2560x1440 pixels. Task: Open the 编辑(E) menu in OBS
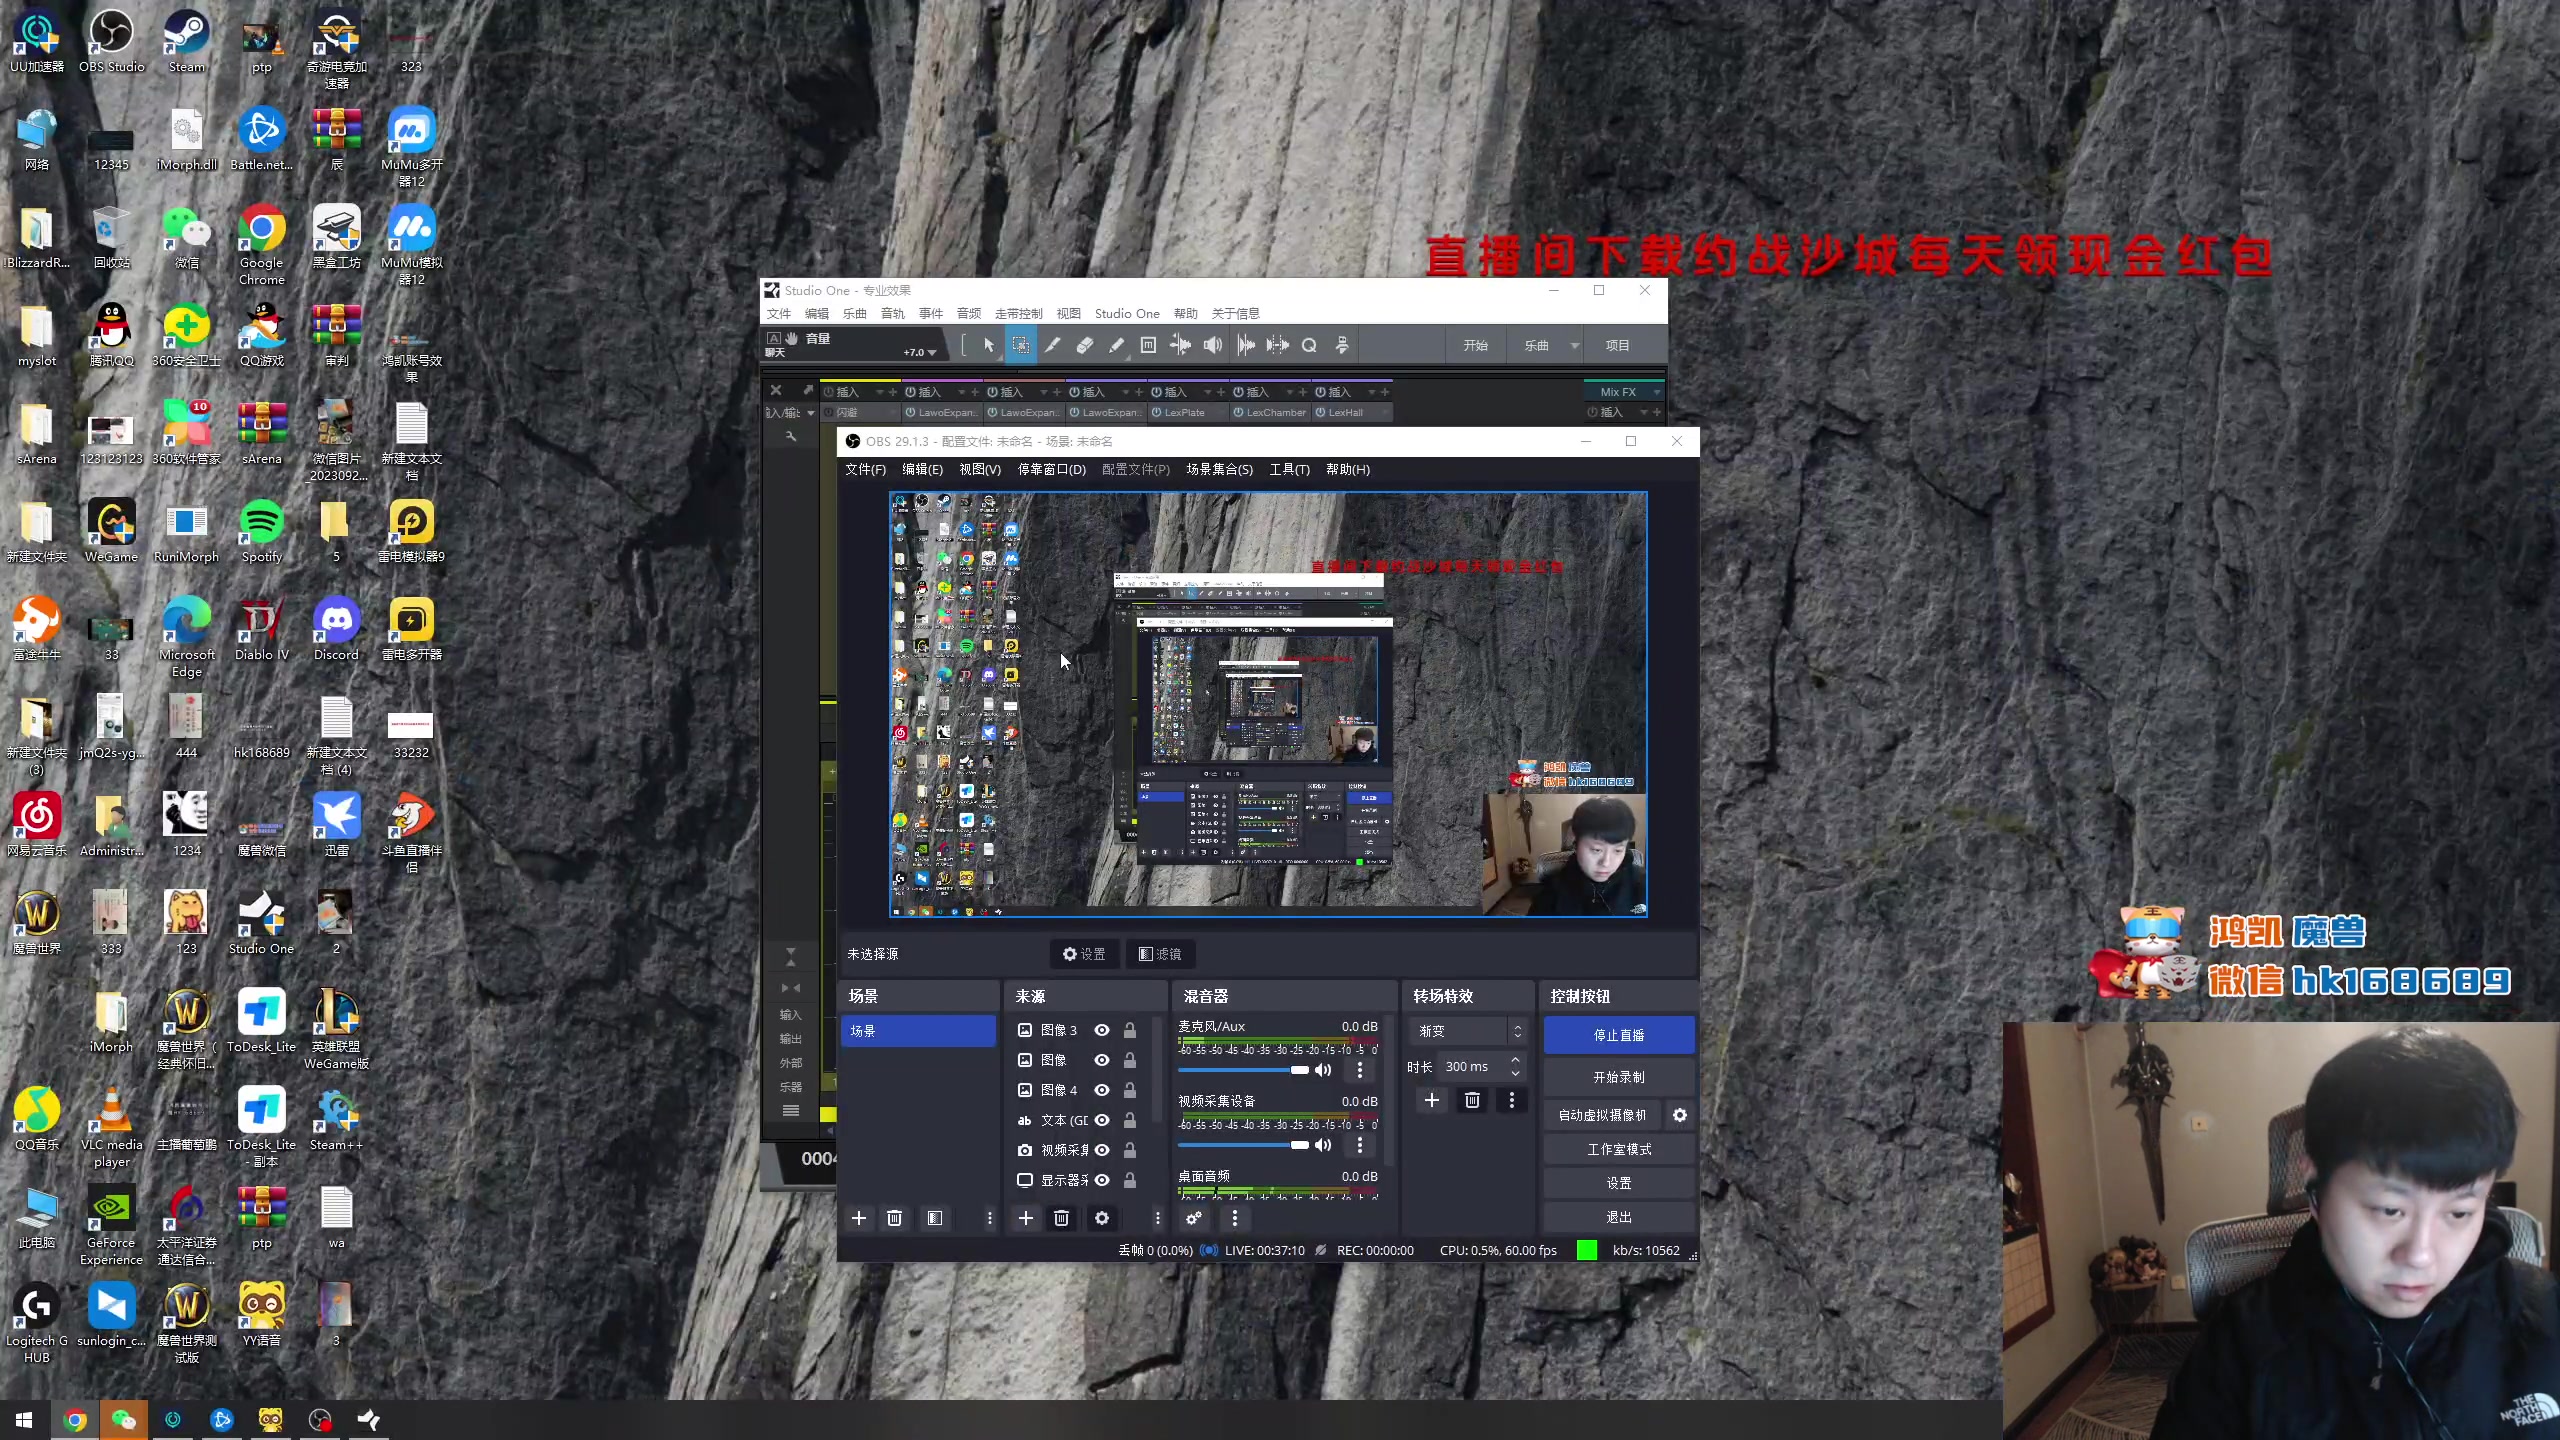[922, 469]
